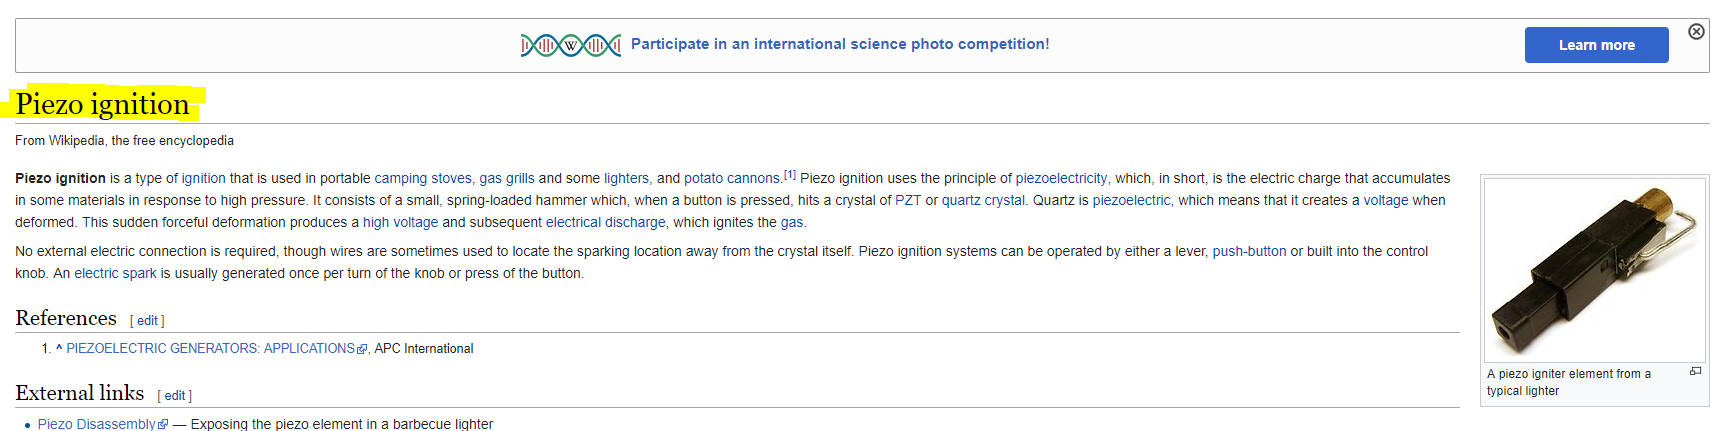
Task: Click the footnote [1] citation
Action: click(x=790, y=175)
